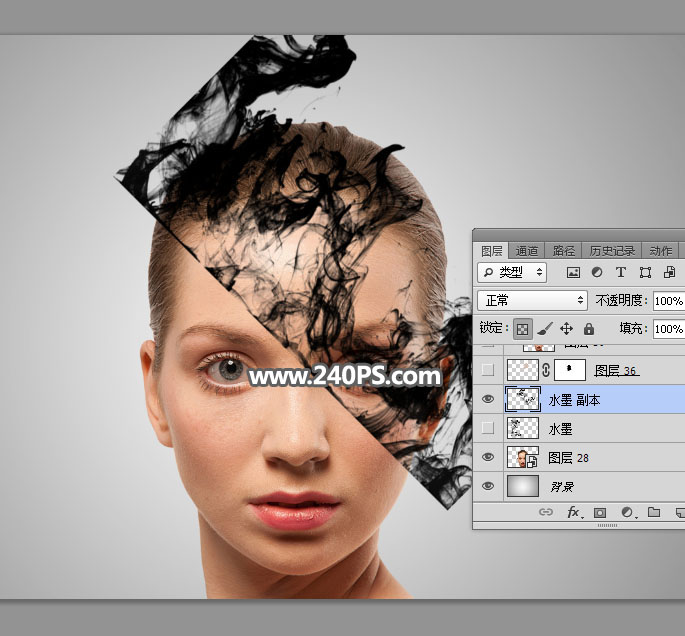Filter layers by type (T) icon
Viewport: 685px width, 636px height.
point(621,273)
